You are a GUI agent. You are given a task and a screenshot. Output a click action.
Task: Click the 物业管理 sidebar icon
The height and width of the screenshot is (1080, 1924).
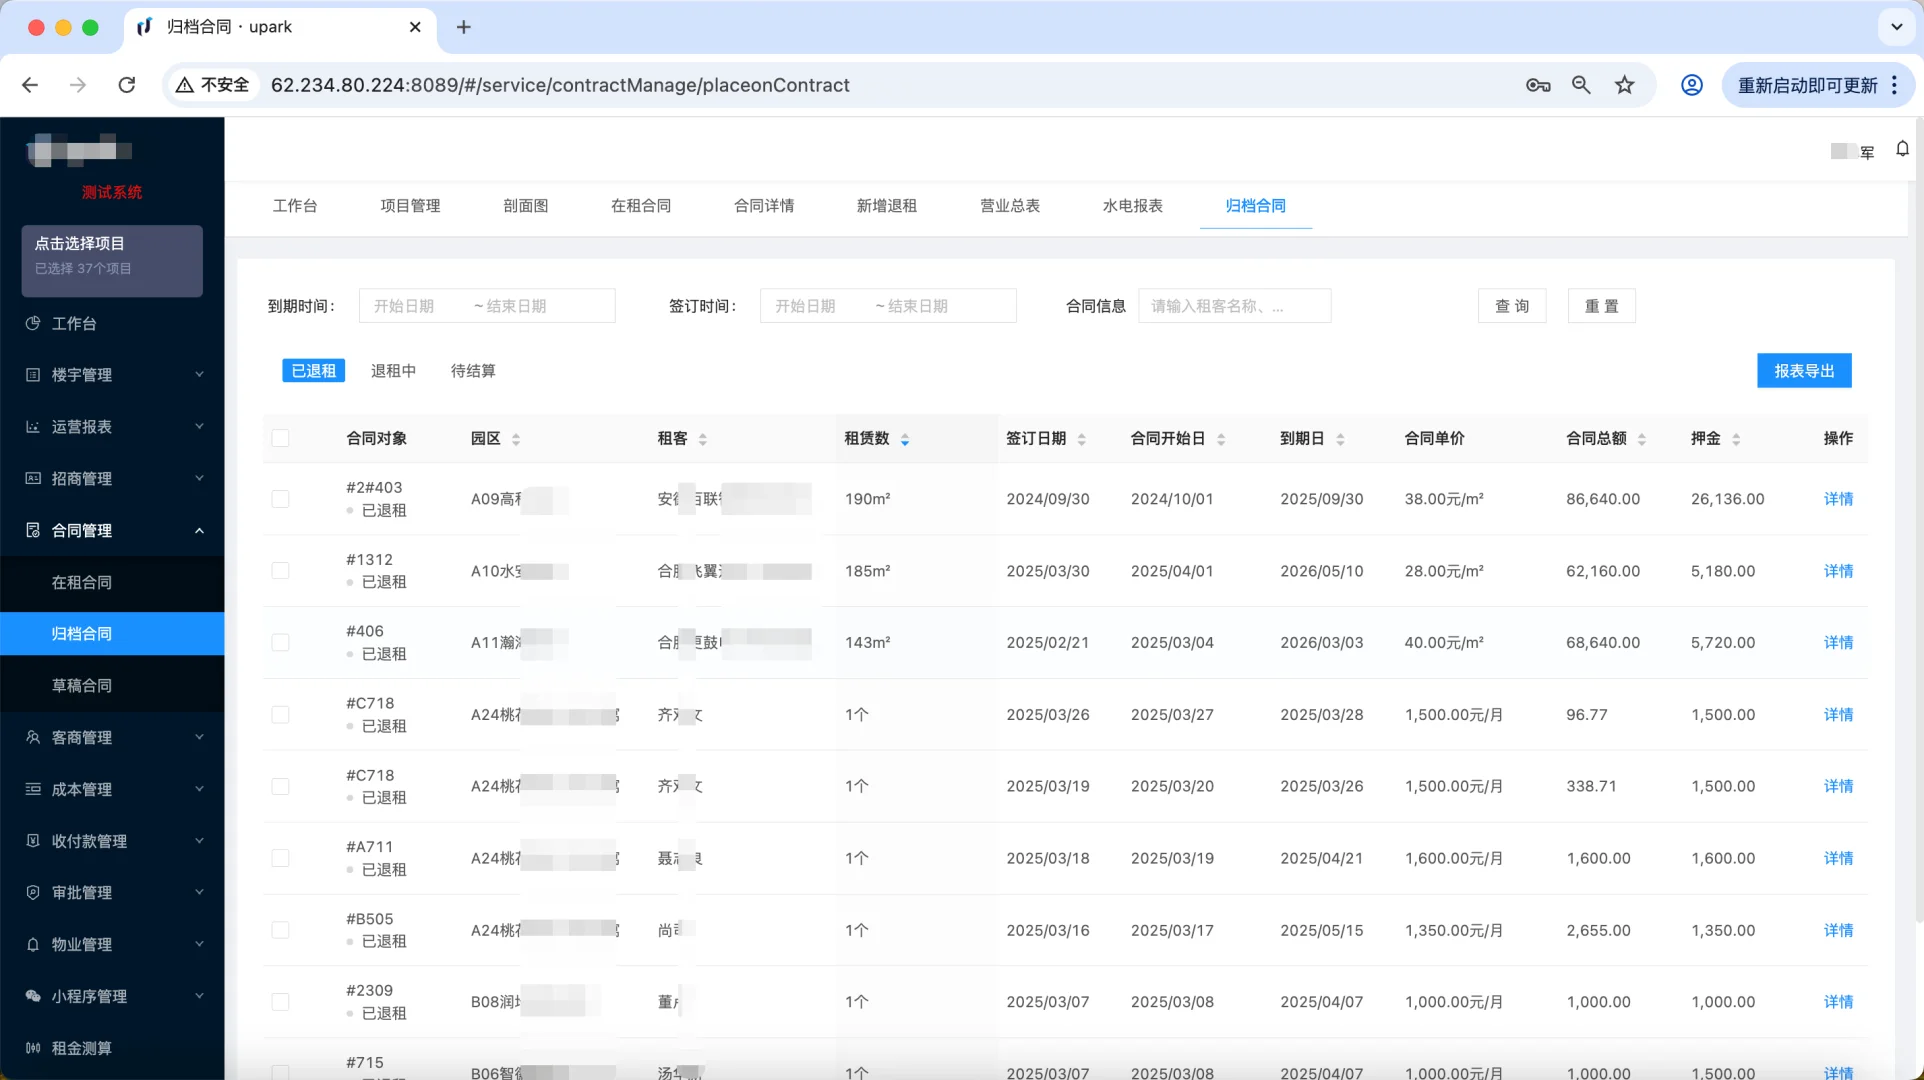tap(33, 944)
